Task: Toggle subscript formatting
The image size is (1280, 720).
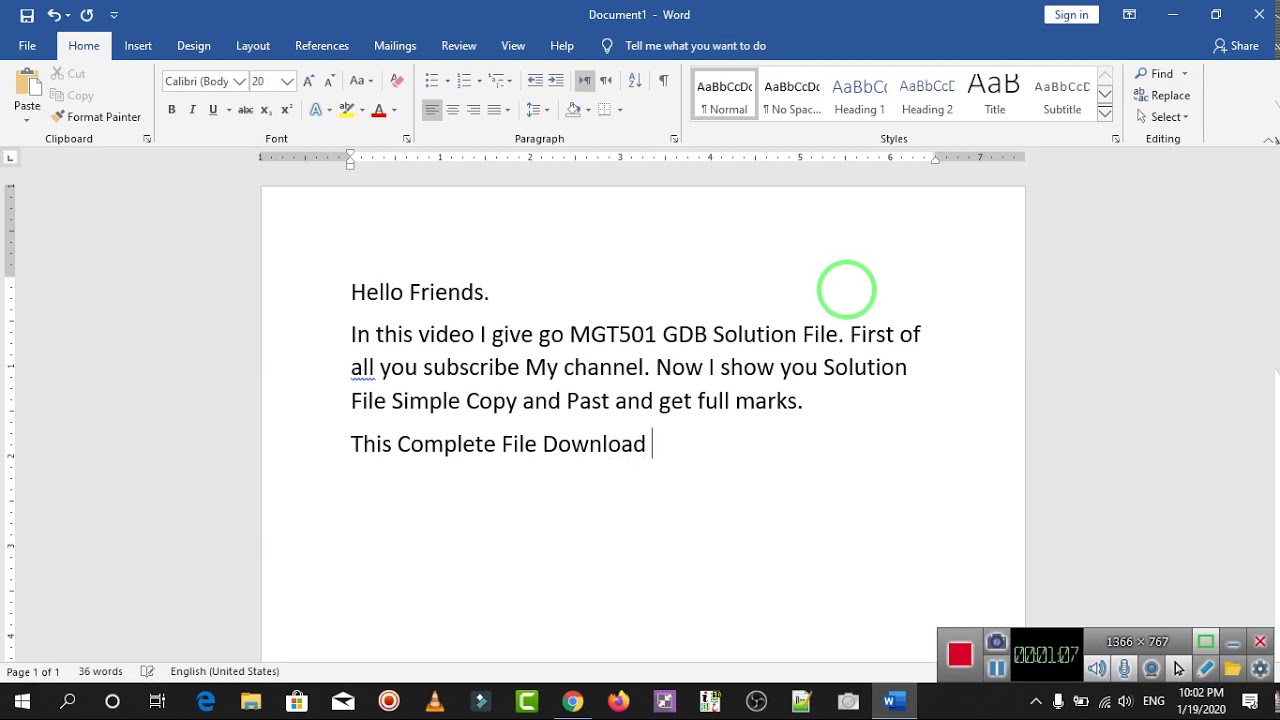Action: point(266,110)
